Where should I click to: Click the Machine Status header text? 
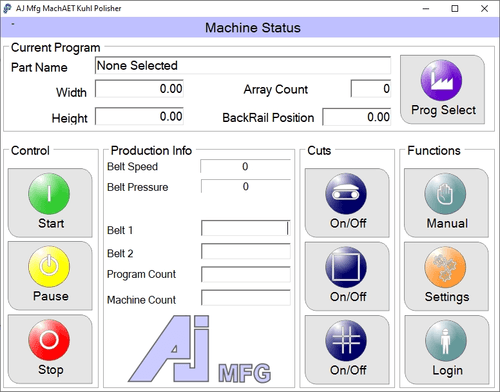(x=253, y=28)
